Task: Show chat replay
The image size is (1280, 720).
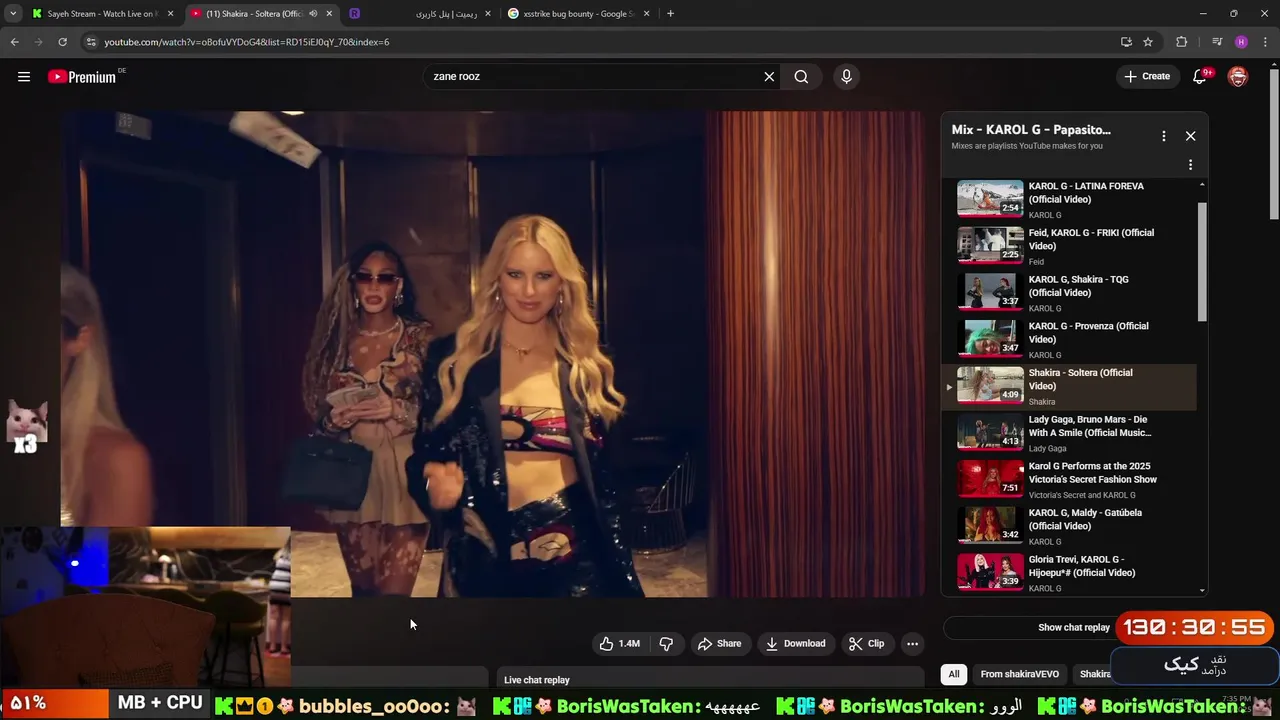Action: pyautogui.click(x=1074, y=628)
